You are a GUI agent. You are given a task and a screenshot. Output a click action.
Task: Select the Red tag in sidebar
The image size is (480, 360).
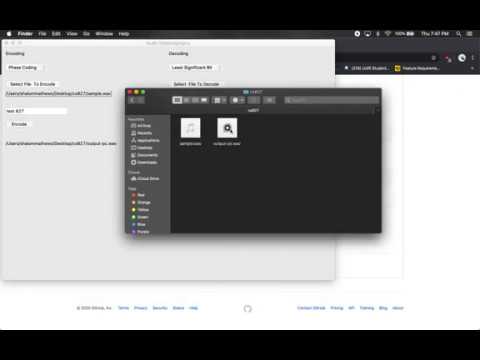coord(138,195)
